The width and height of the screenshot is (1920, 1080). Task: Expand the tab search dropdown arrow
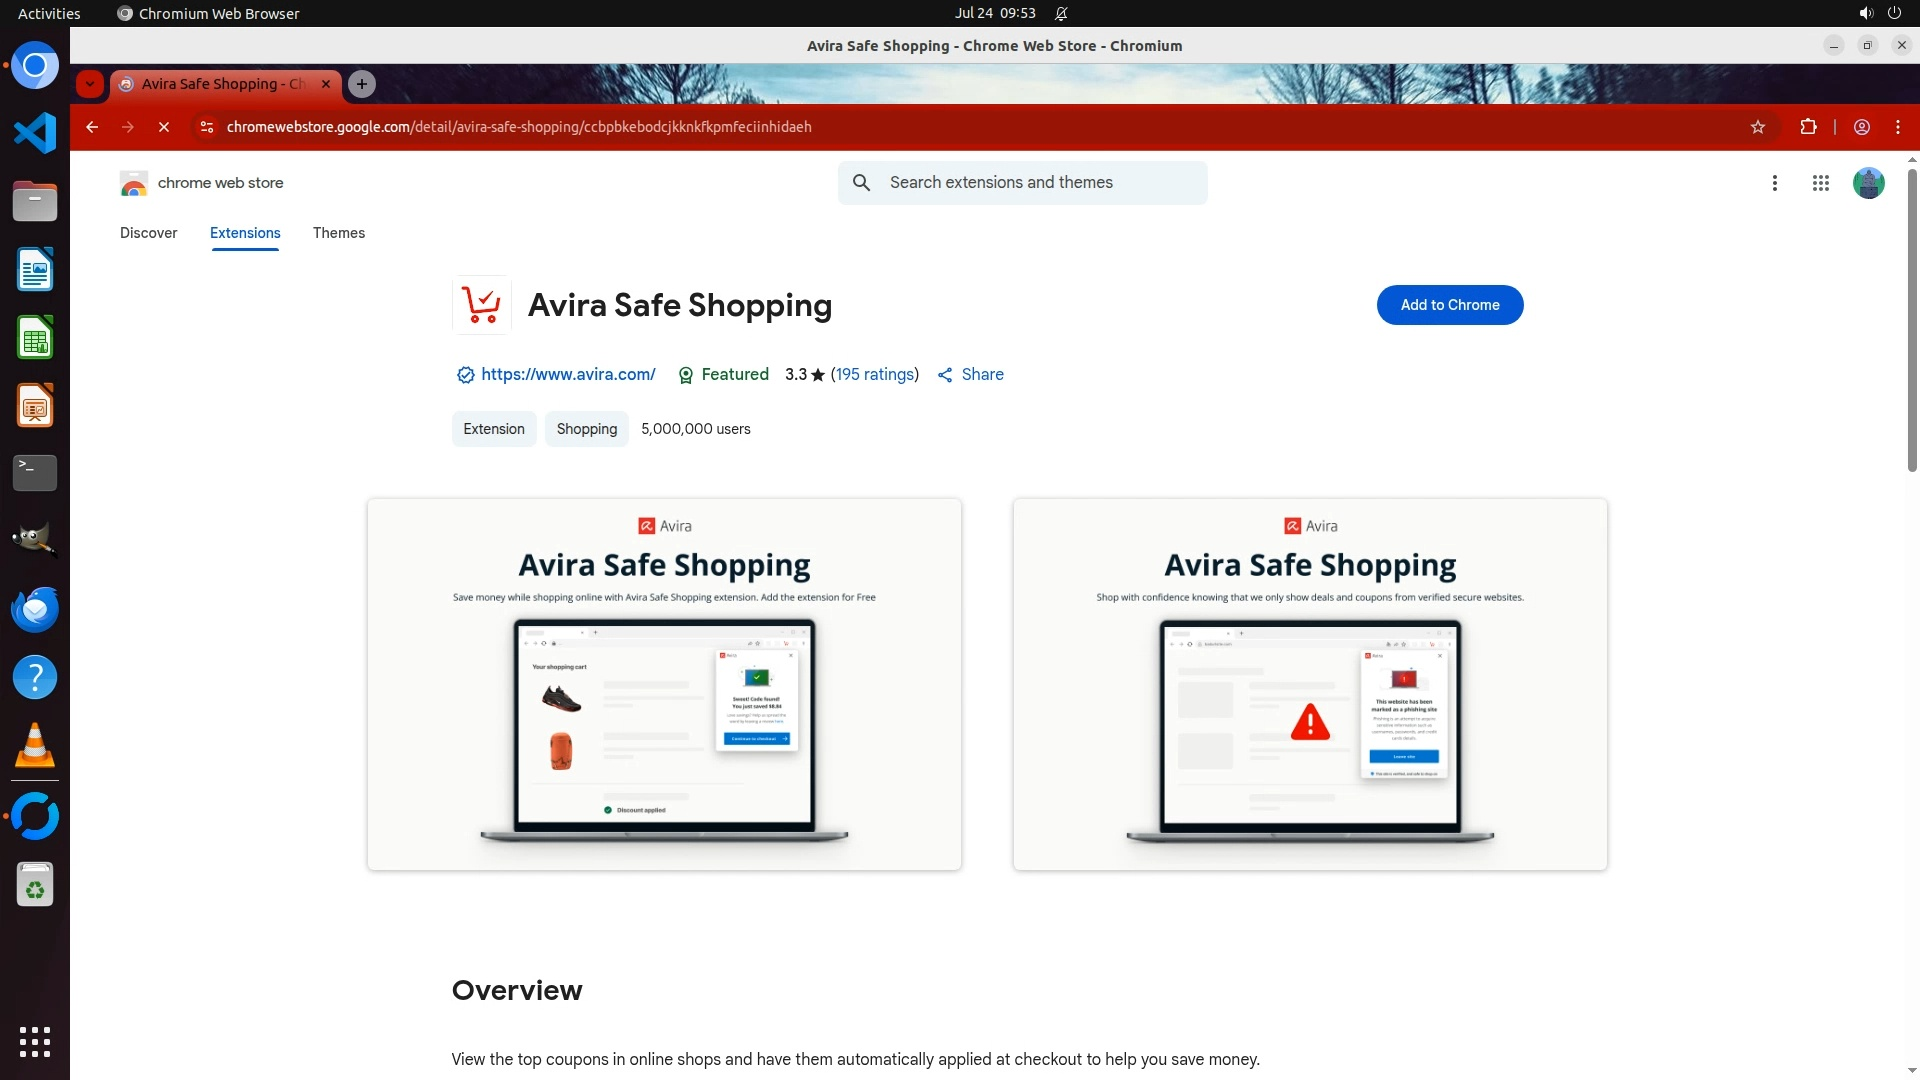(90, 84)
